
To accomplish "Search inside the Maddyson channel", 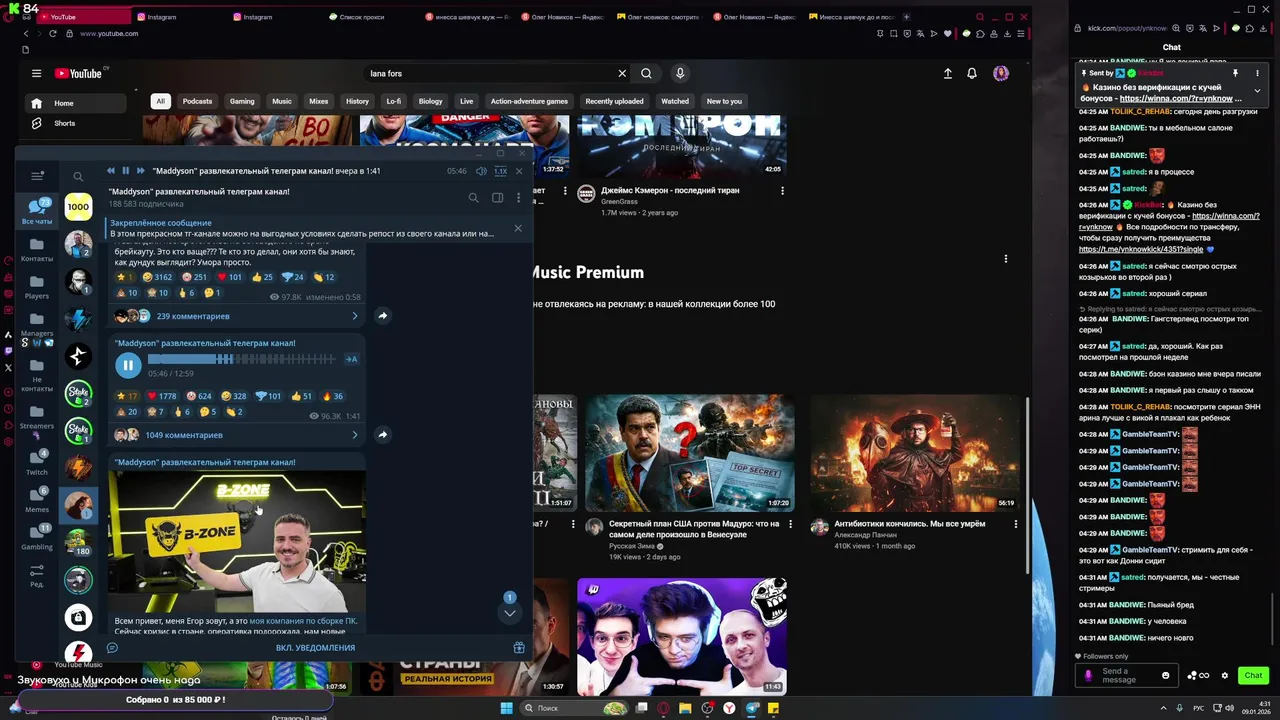I will click(x=474, y=198).
